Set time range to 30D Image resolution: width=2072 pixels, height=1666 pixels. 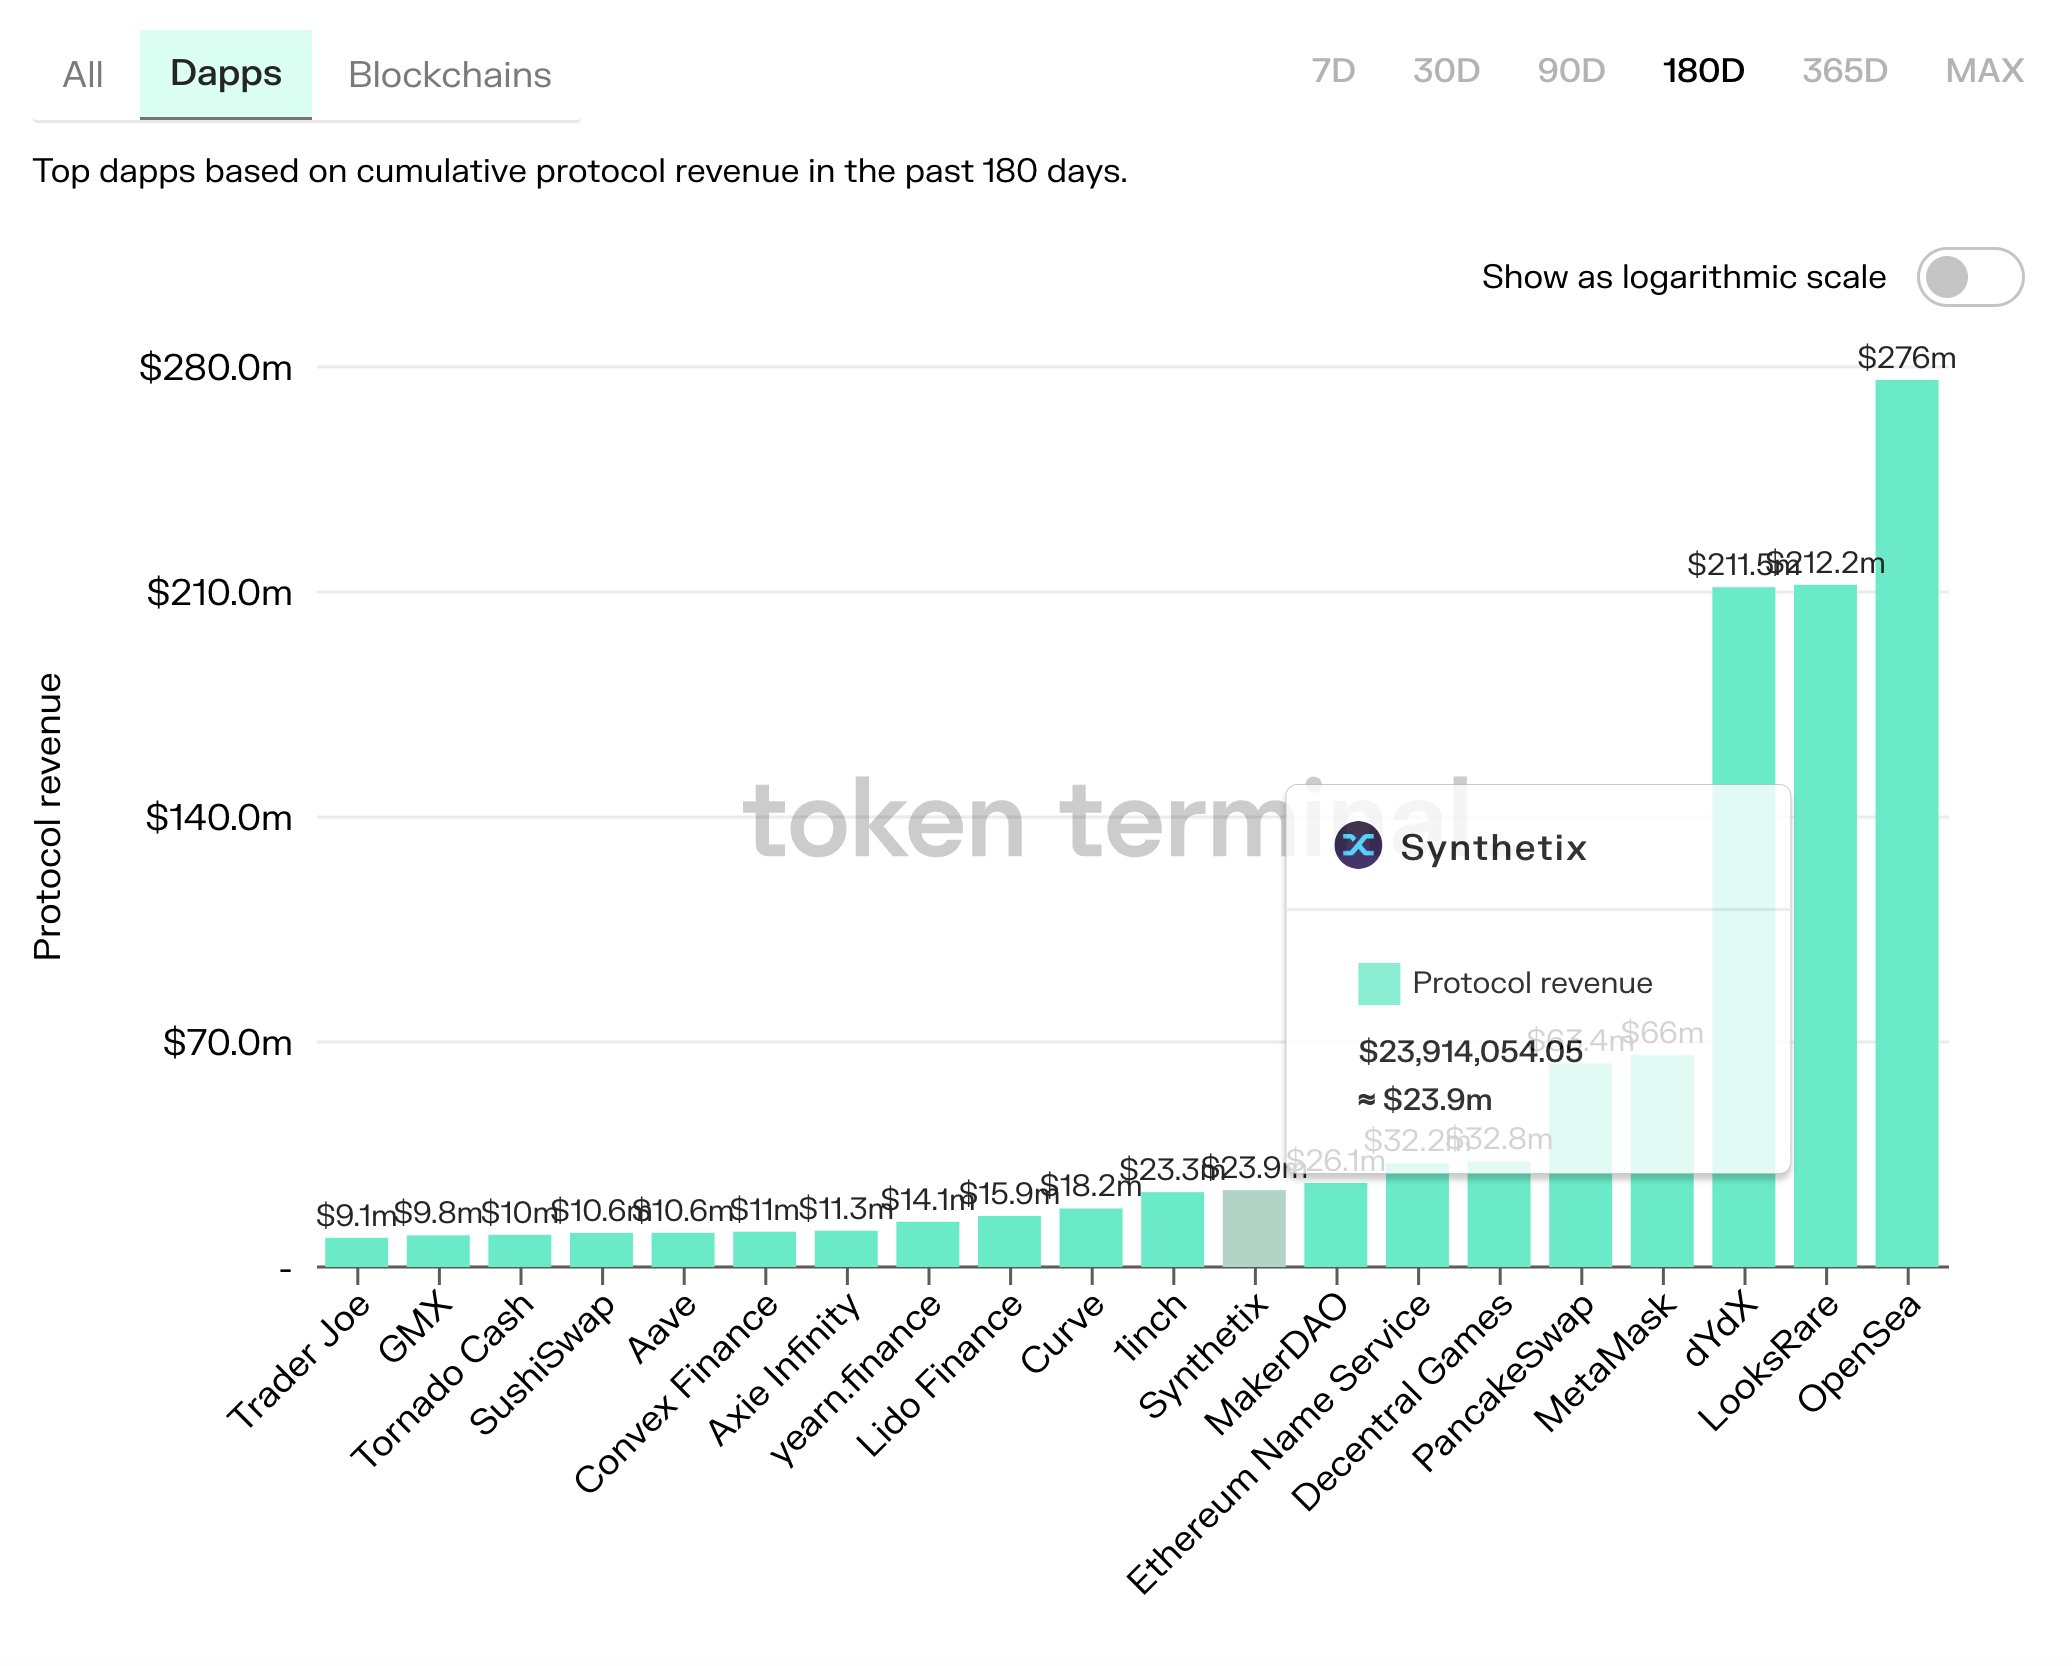[1446, 71]
